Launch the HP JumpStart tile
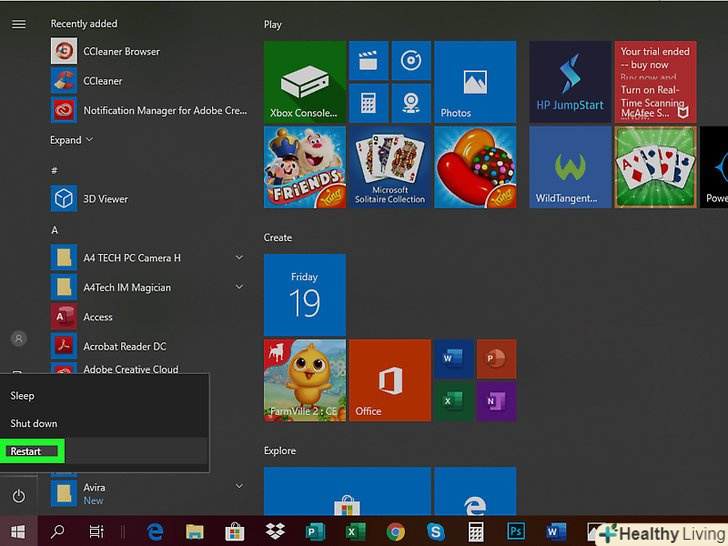Screen dimensions: 728x546 tap(569, 82)
